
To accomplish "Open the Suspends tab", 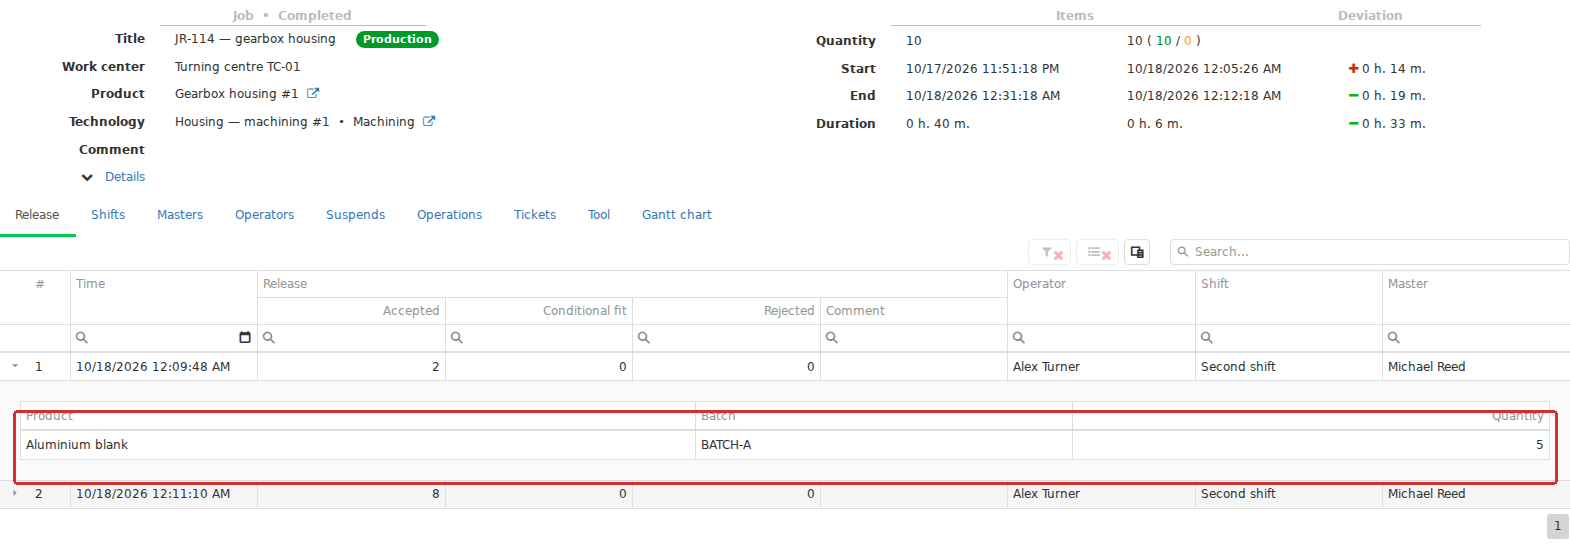I will pyautogui.click(x=355, y=215).
